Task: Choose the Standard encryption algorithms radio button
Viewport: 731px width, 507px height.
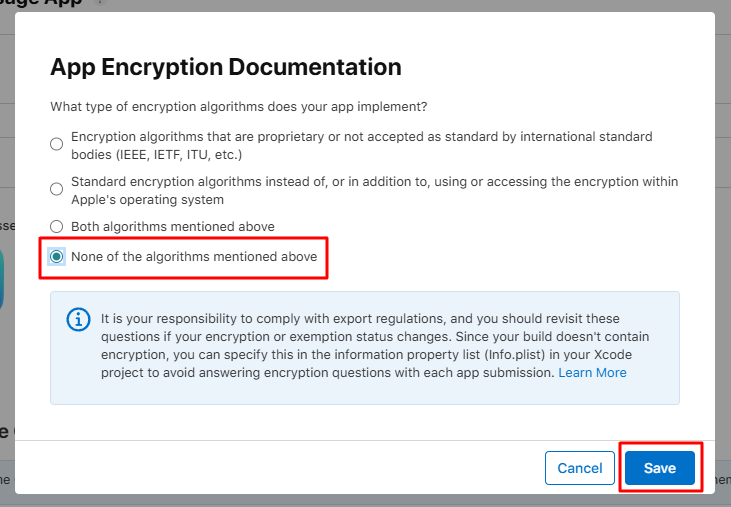Action: pyautogui.click(x=56, y=189)
